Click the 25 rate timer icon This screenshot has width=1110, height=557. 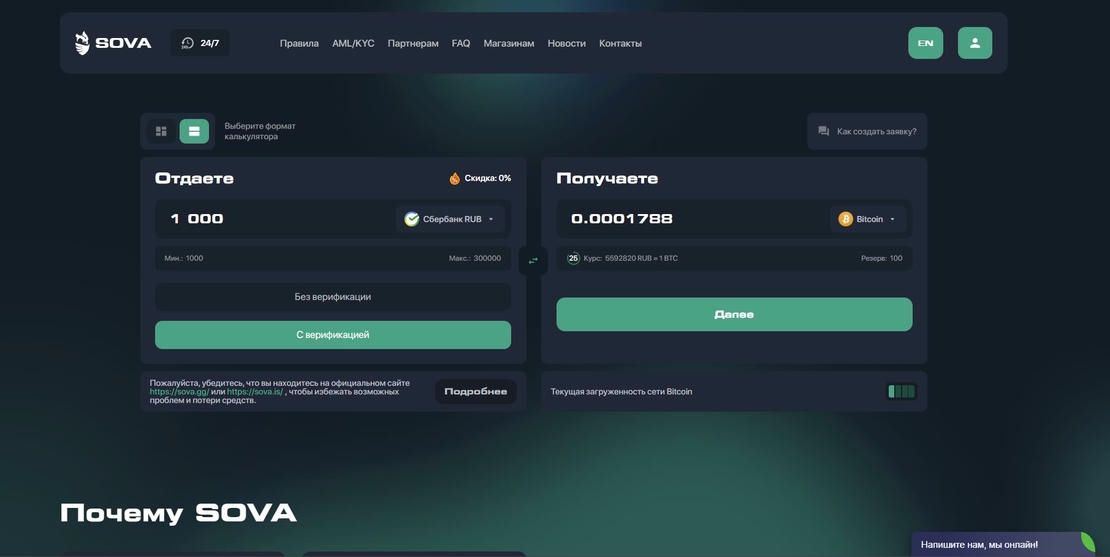pos(573,258)
